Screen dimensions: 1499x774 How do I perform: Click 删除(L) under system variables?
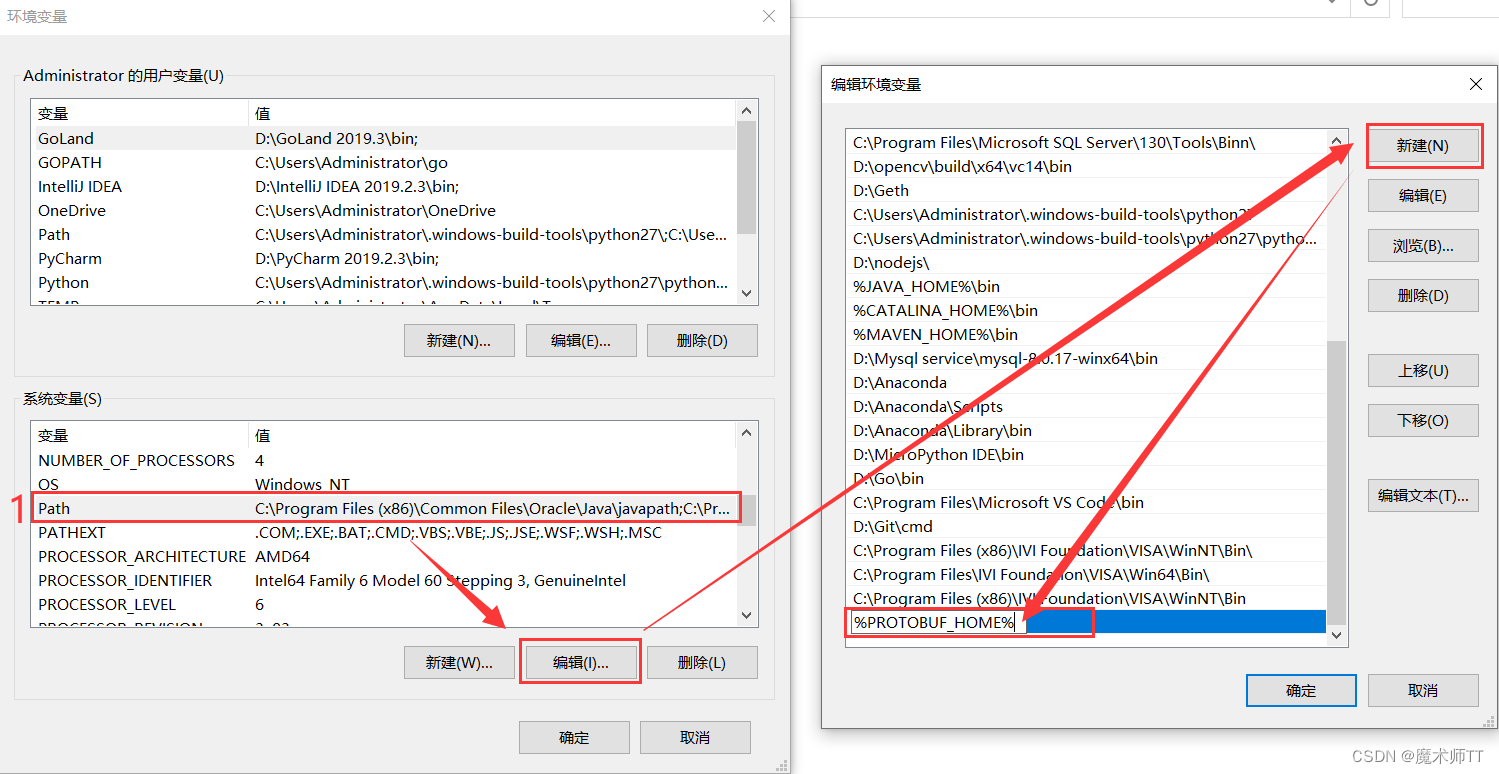[x=702, y=663]
